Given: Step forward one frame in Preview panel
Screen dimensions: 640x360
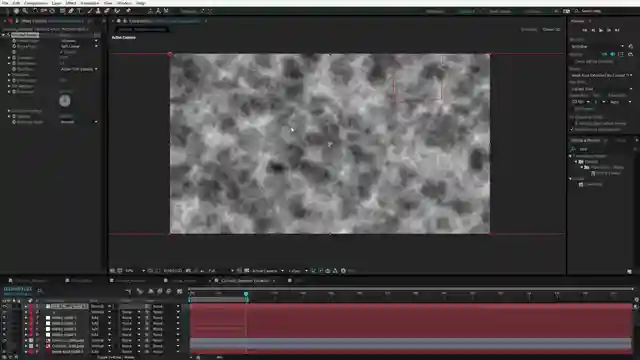Looking at the screenshot, I should click(609, 30).
